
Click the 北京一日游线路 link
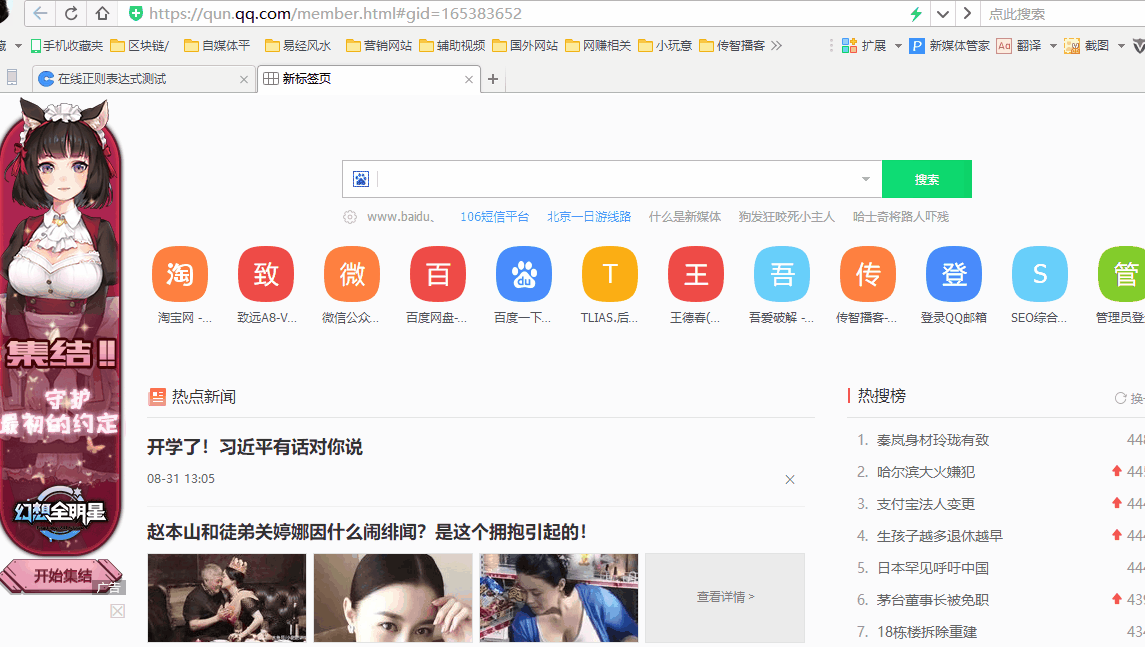589,217
